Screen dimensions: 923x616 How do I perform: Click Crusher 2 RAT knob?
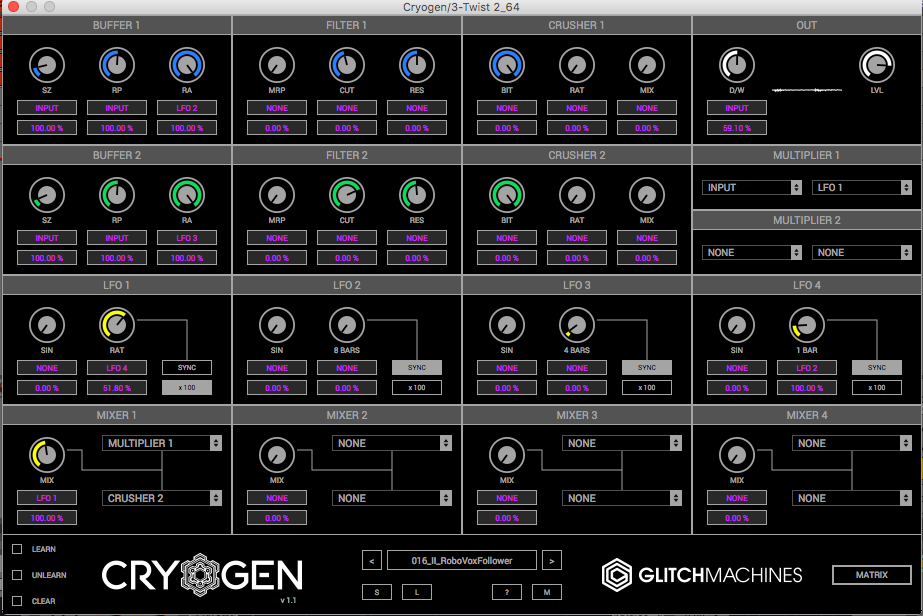click(x=577, y=196)
